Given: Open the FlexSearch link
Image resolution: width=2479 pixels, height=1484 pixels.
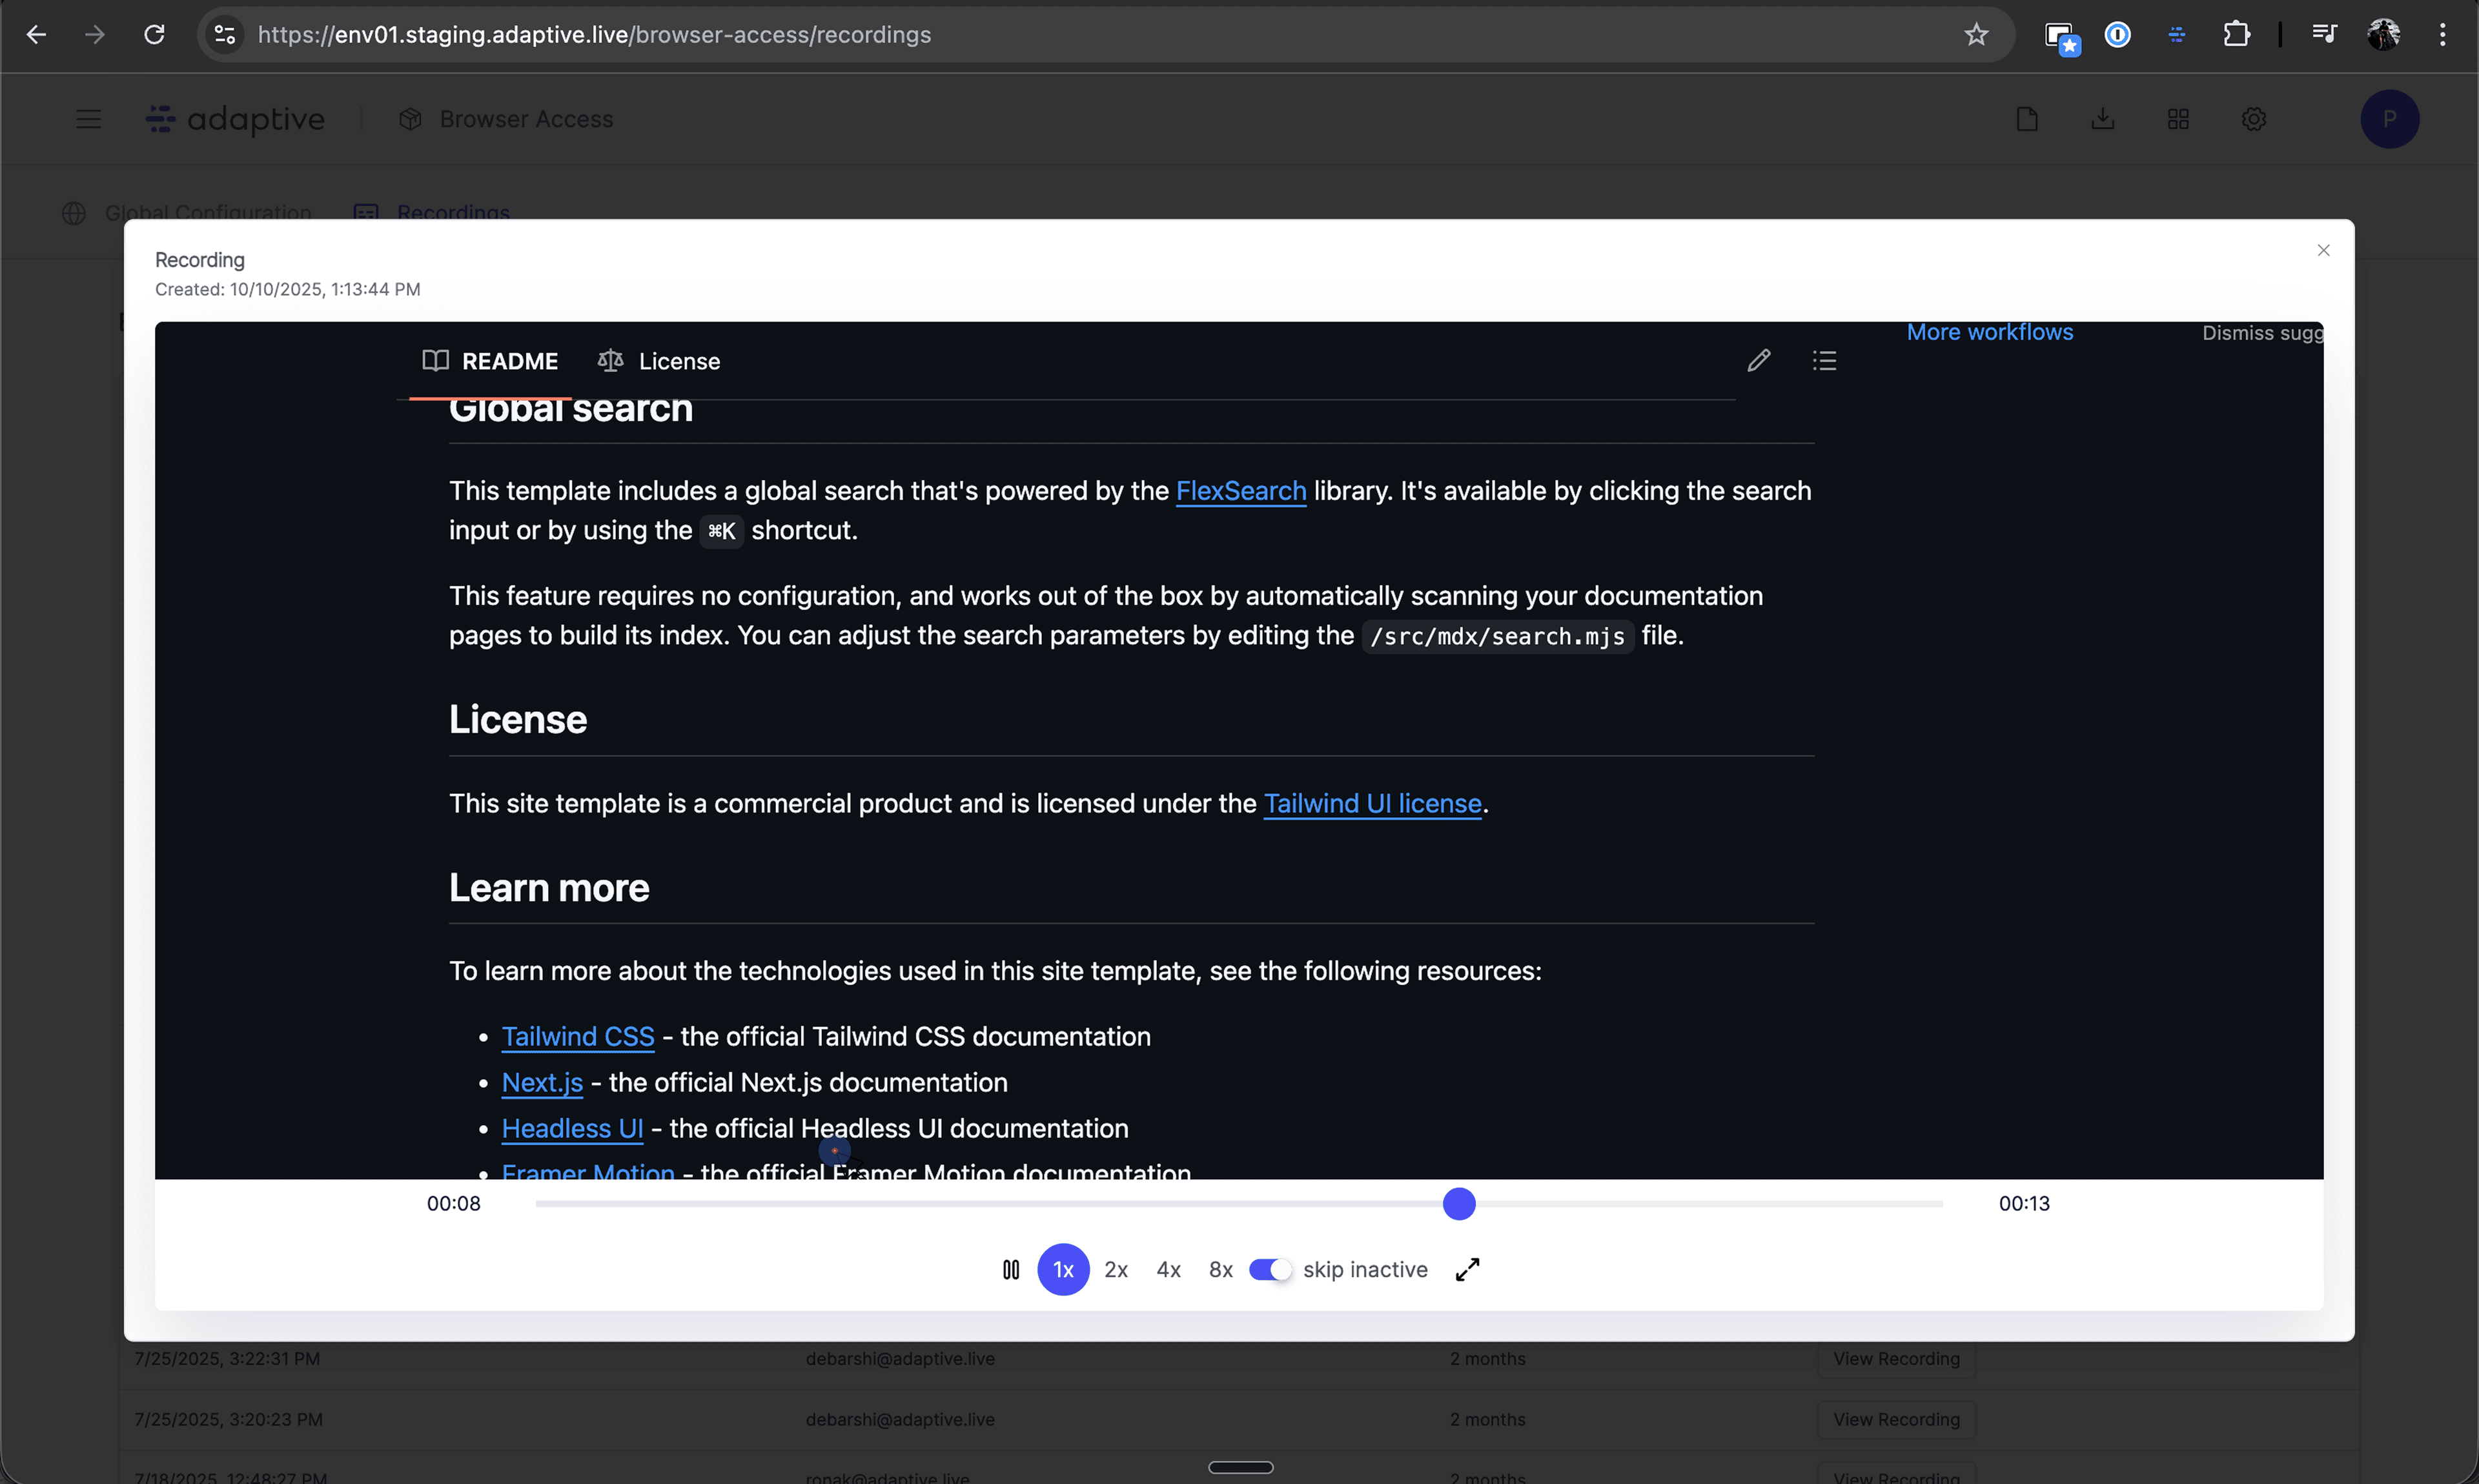Looking at the screenshot, I should click(x=1241, y=491).
